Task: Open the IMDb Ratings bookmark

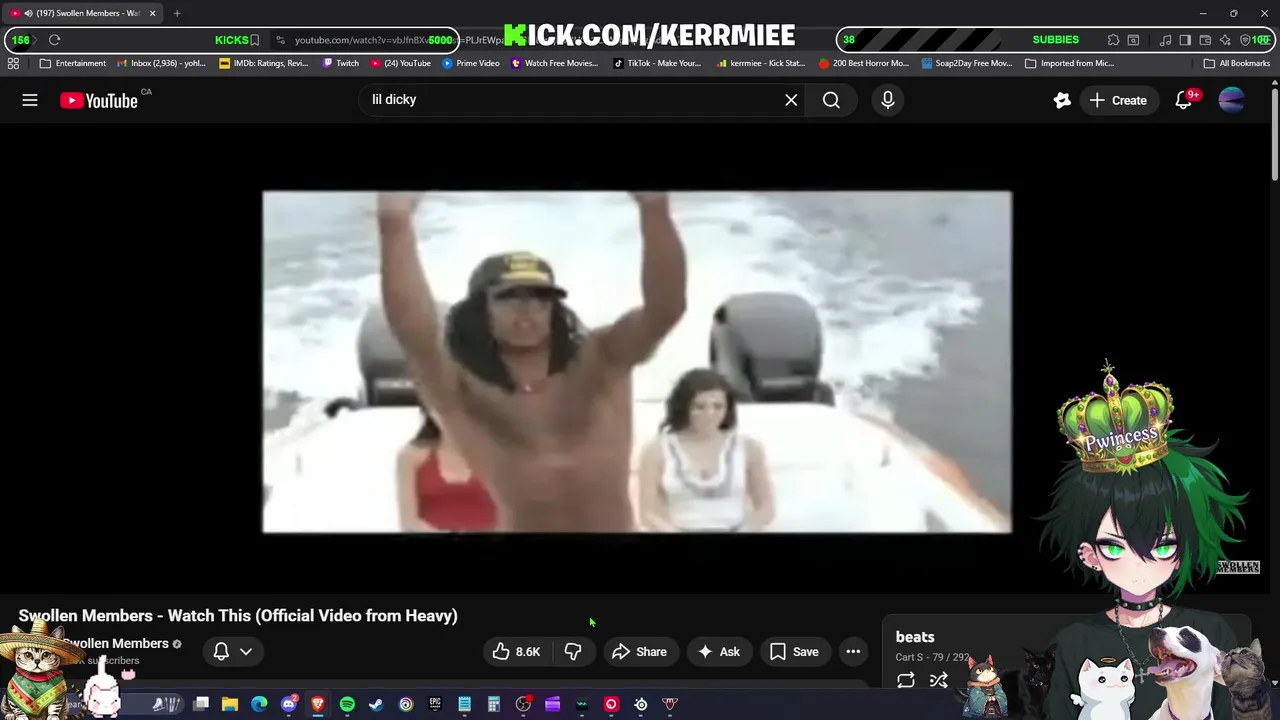Action: point(264,63)
